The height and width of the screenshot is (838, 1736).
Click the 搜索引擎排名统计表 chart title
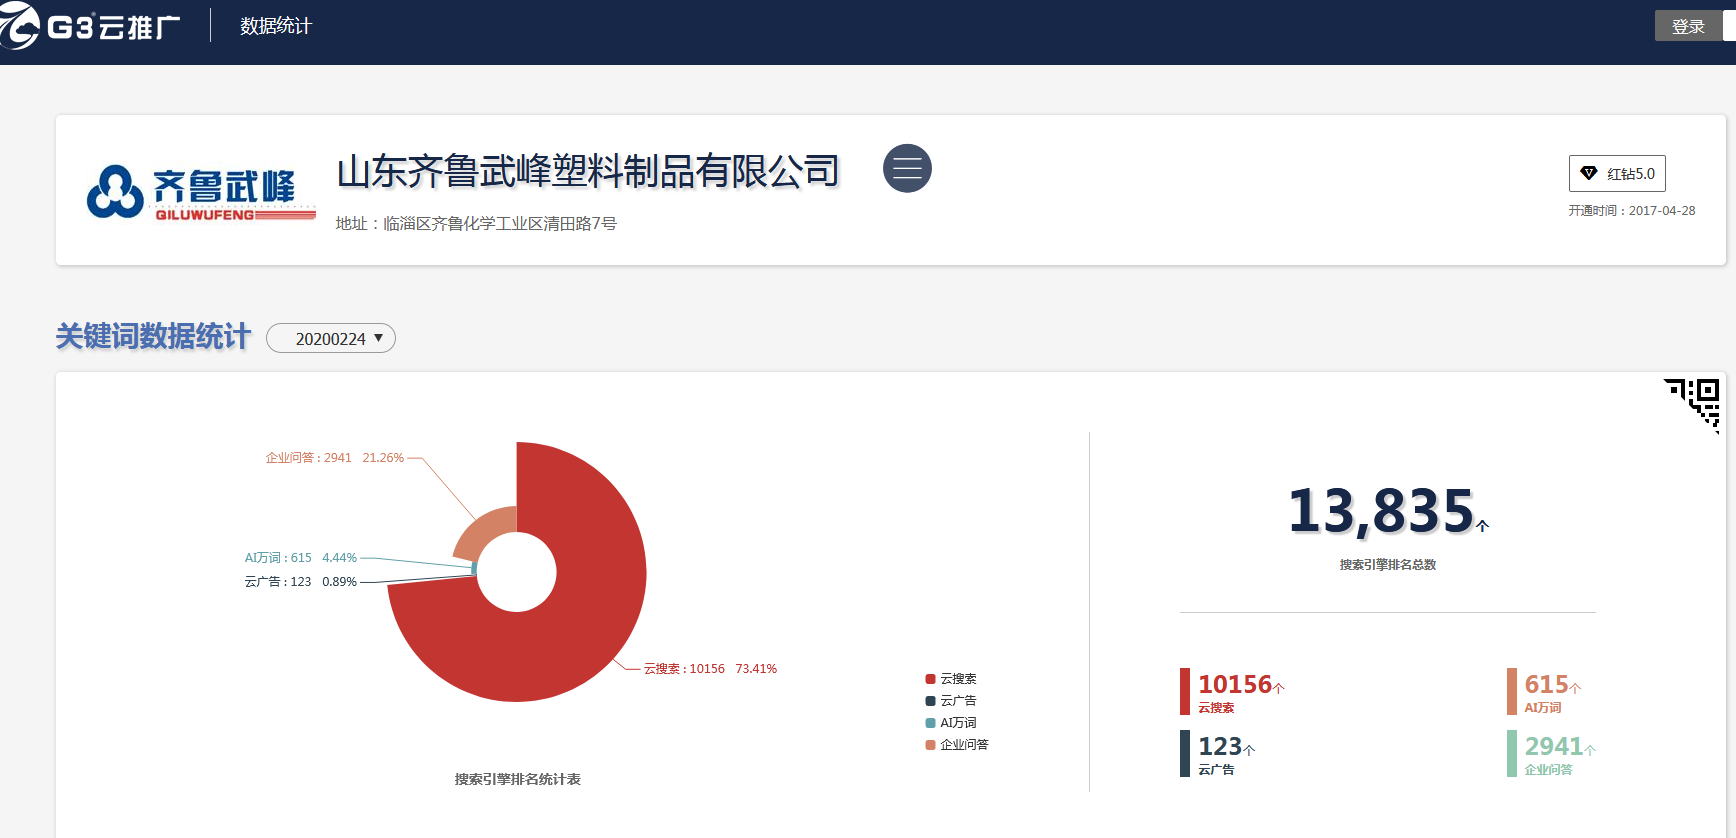coord(518,779)
